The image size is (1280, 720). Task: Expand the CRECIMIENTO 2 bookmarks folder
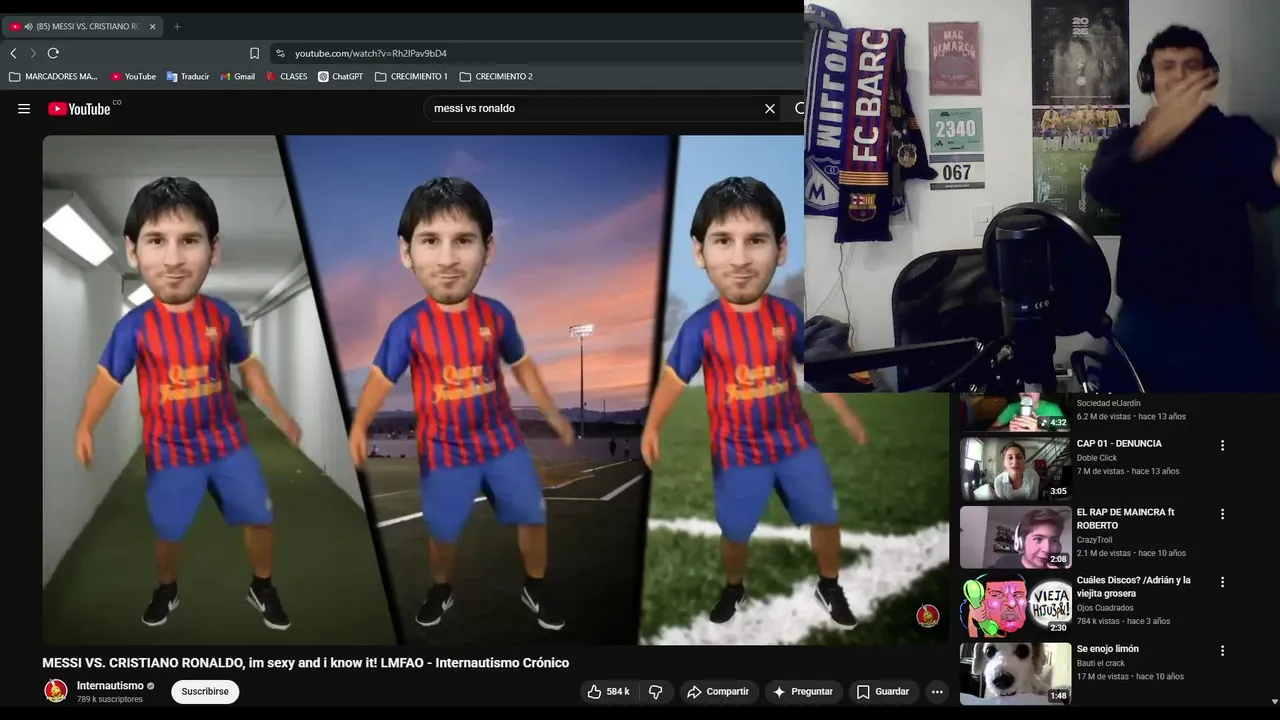pos(496,76)
